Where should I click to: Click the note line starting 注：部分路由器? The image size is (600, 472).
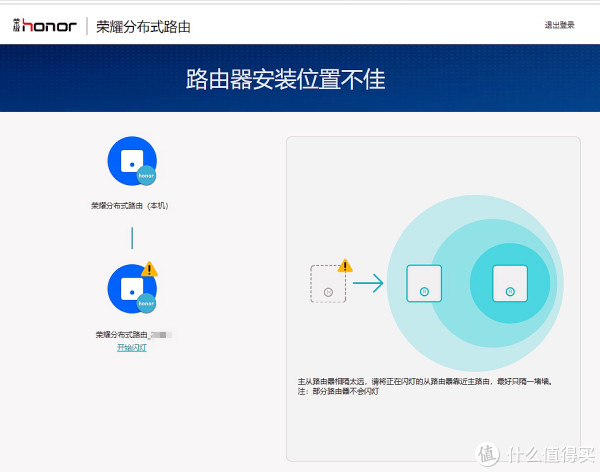338,391
